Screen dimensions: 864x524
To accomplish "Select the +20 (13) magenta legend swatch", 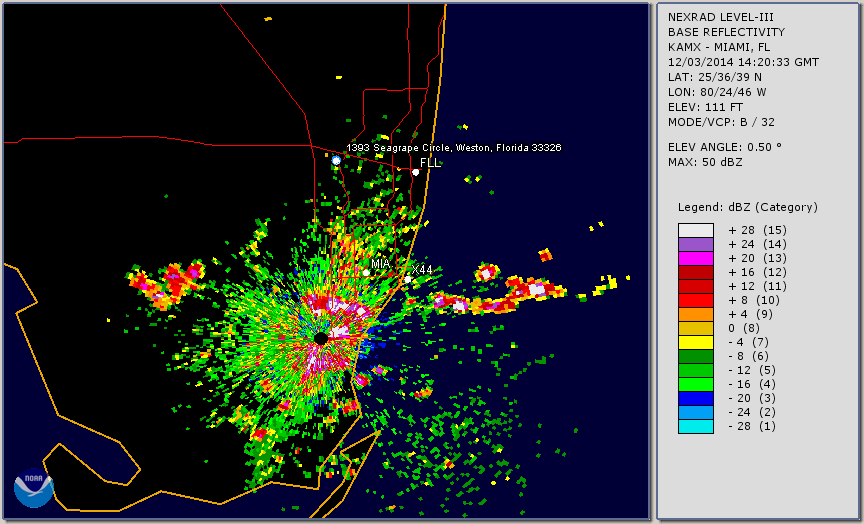I will (x=696, y=258).
